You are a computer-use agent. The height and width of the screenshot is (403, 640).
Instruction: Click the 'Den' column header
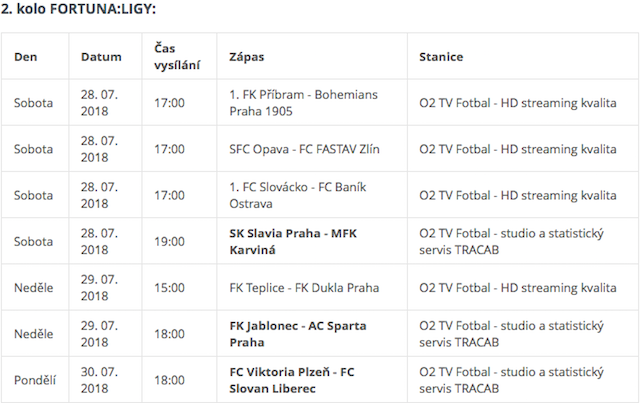coord(25,57)
